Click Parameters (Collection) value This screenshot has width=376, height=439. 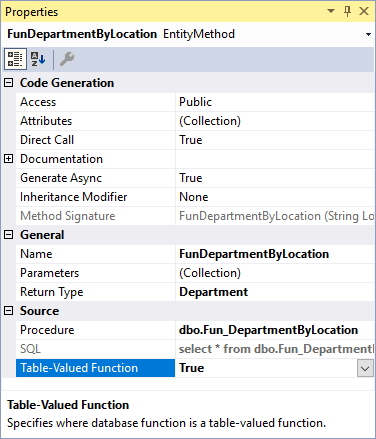click(210, 273)
